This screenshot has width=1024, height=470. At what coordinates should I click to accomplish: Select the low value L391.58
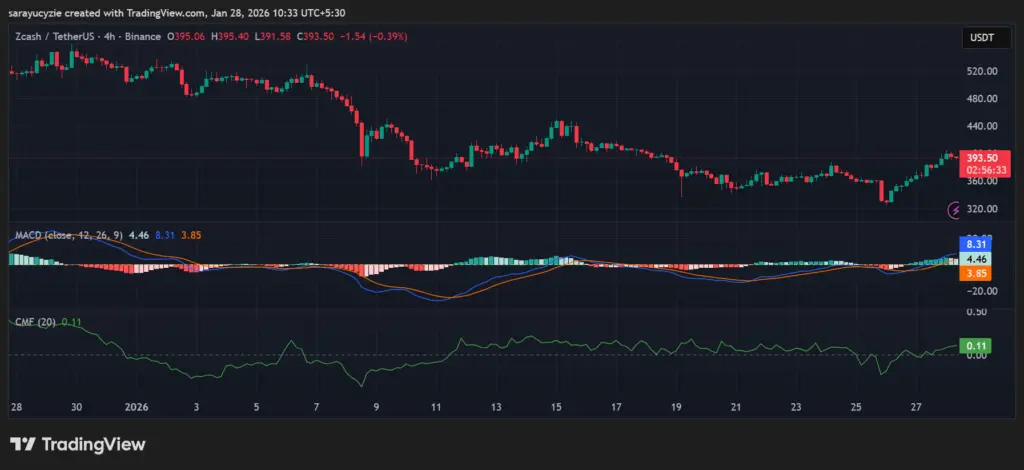272,37
